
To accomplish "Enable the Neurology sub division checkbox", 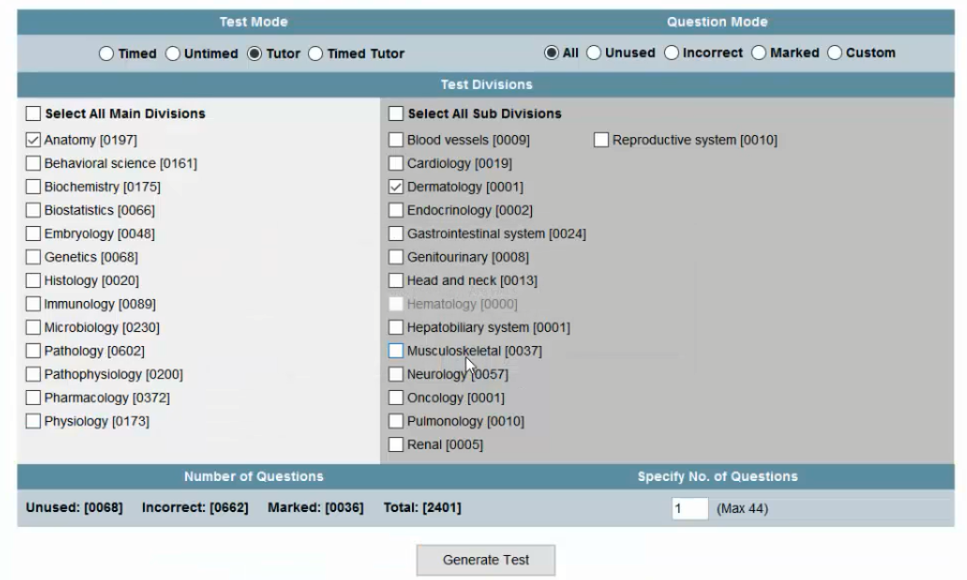I will pyautogui.click(x=396, y=375).
